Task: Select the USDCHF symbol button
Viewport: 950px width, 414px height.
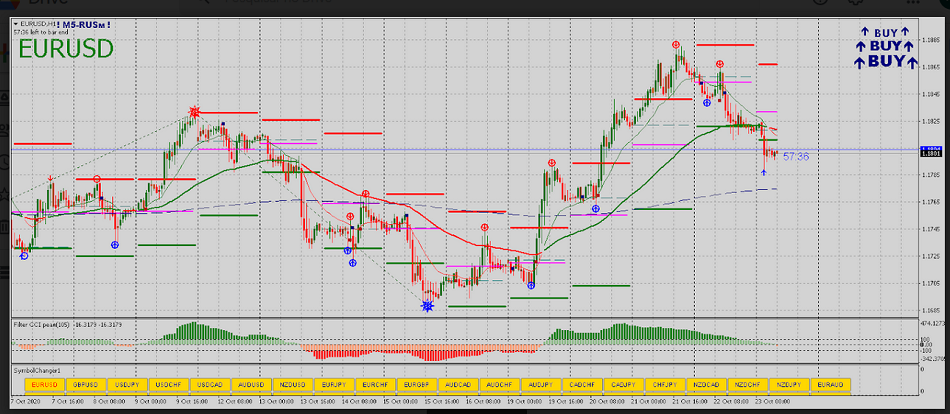Action: click(x=168, y=384)
